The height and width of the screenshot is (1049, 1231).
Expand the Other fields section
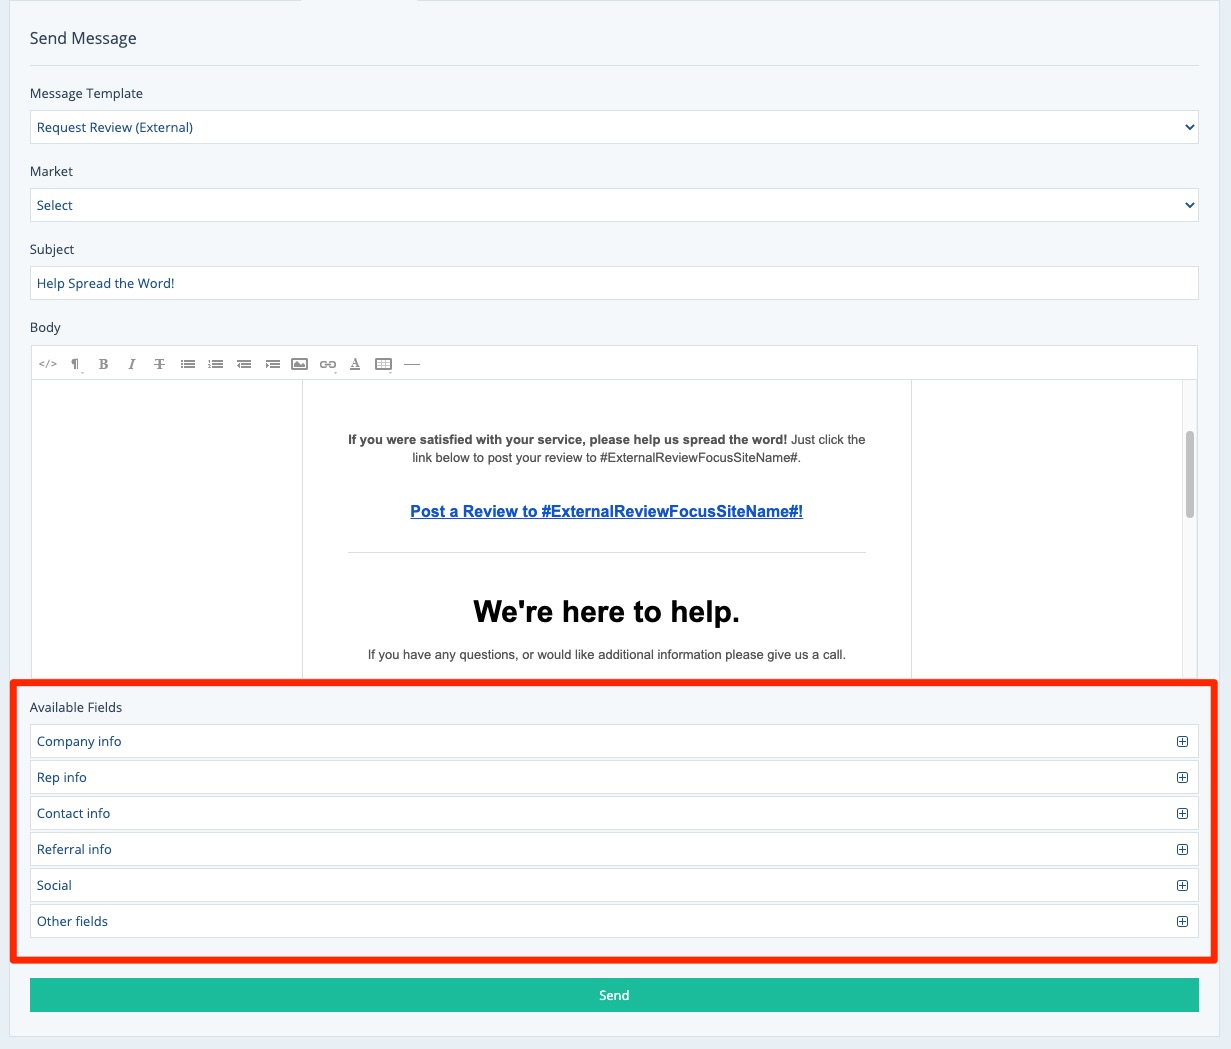(x=1182, y=921)
